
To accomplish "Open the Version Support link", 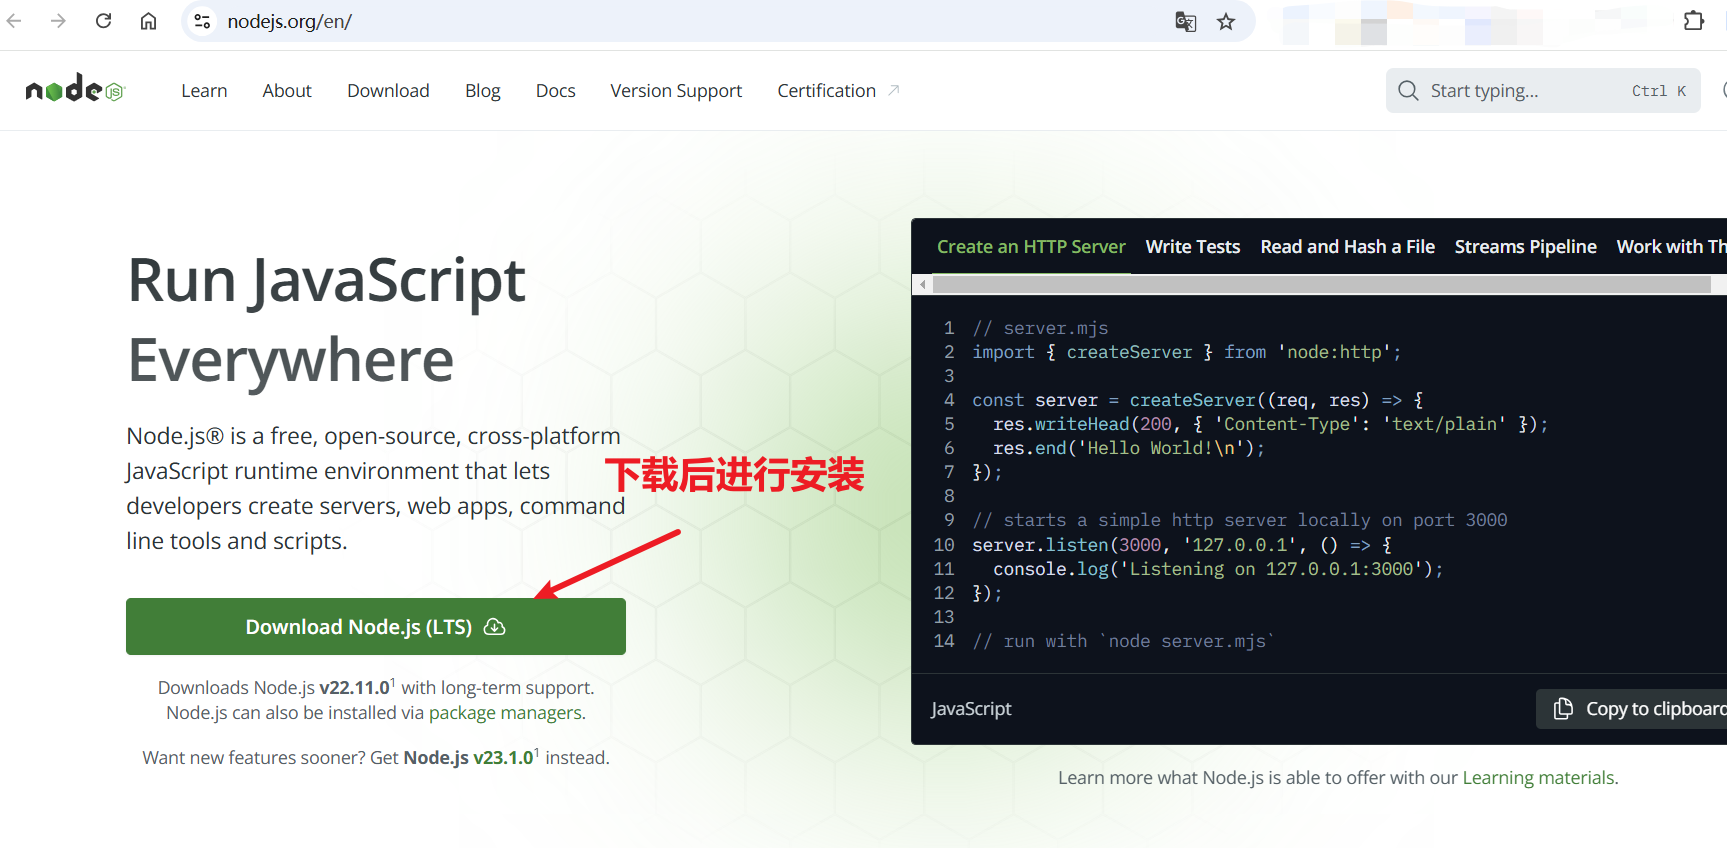I will coord(676,91).
